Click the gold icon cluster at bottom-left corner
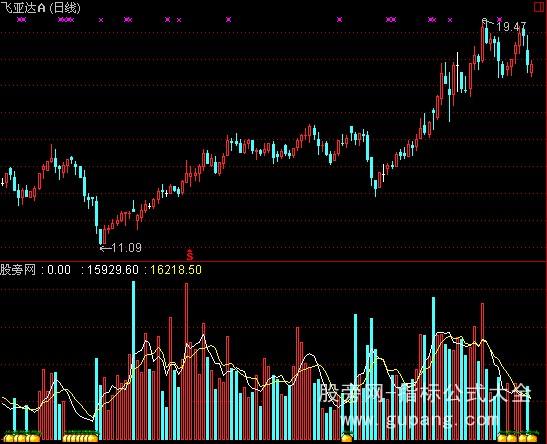Screen dimensions: 547x444 click(x=21, y=437)
